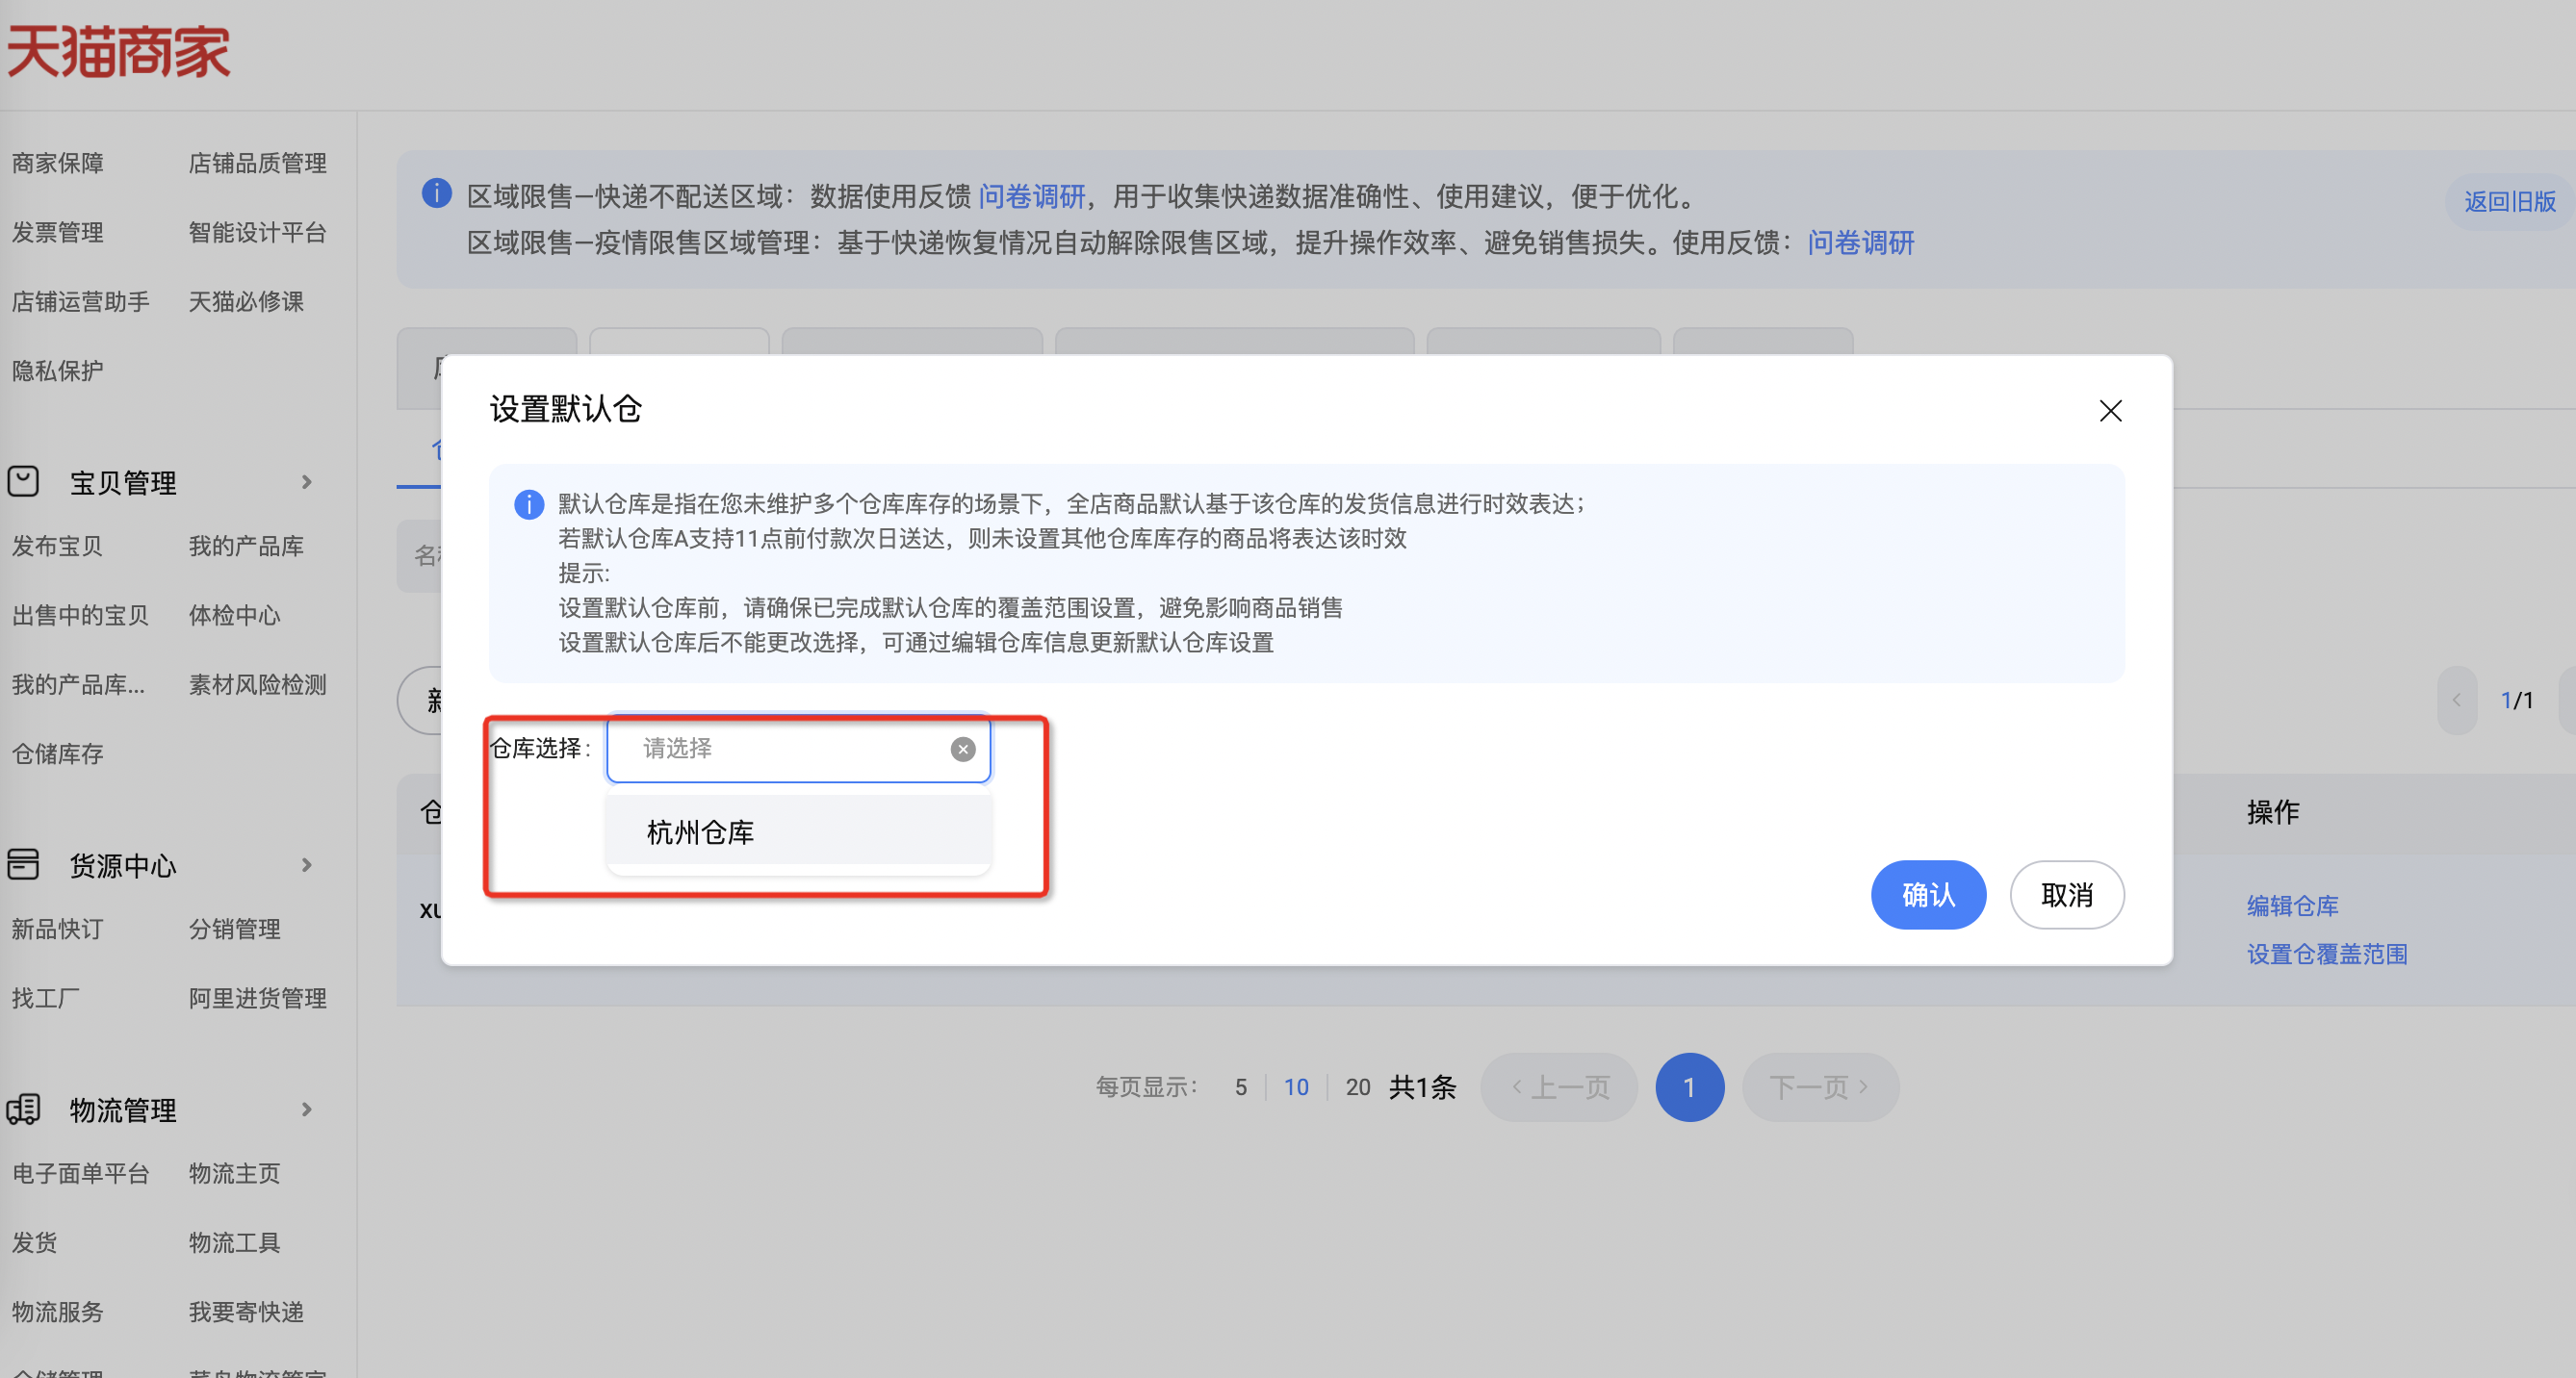The image size is (2576, 1378).
Task: Open 店铺品质管理 in sidebar
Action: [257, 163]
